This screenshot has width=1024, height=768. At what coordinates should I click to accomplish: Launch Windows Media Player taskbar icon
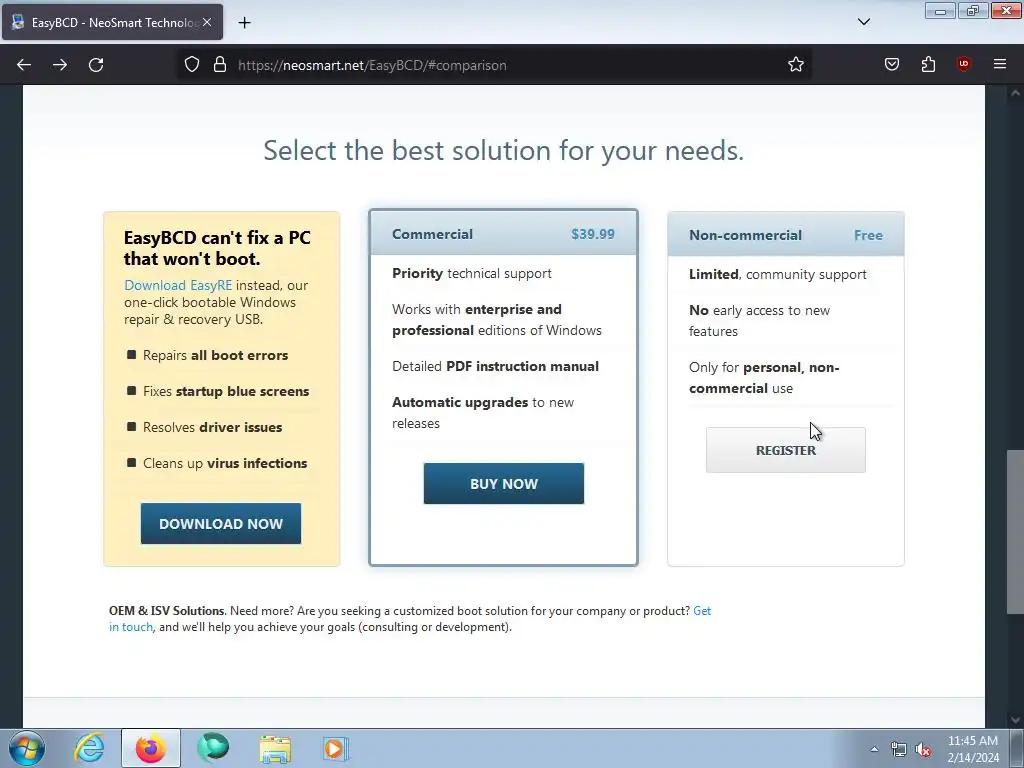[336, 748]
